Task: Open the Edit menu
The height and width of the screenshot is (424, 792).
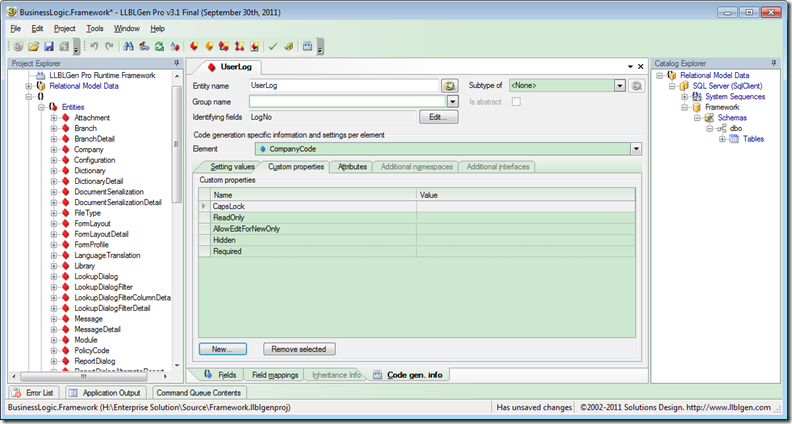Action: pyautogui.click(x=37, y=29)
